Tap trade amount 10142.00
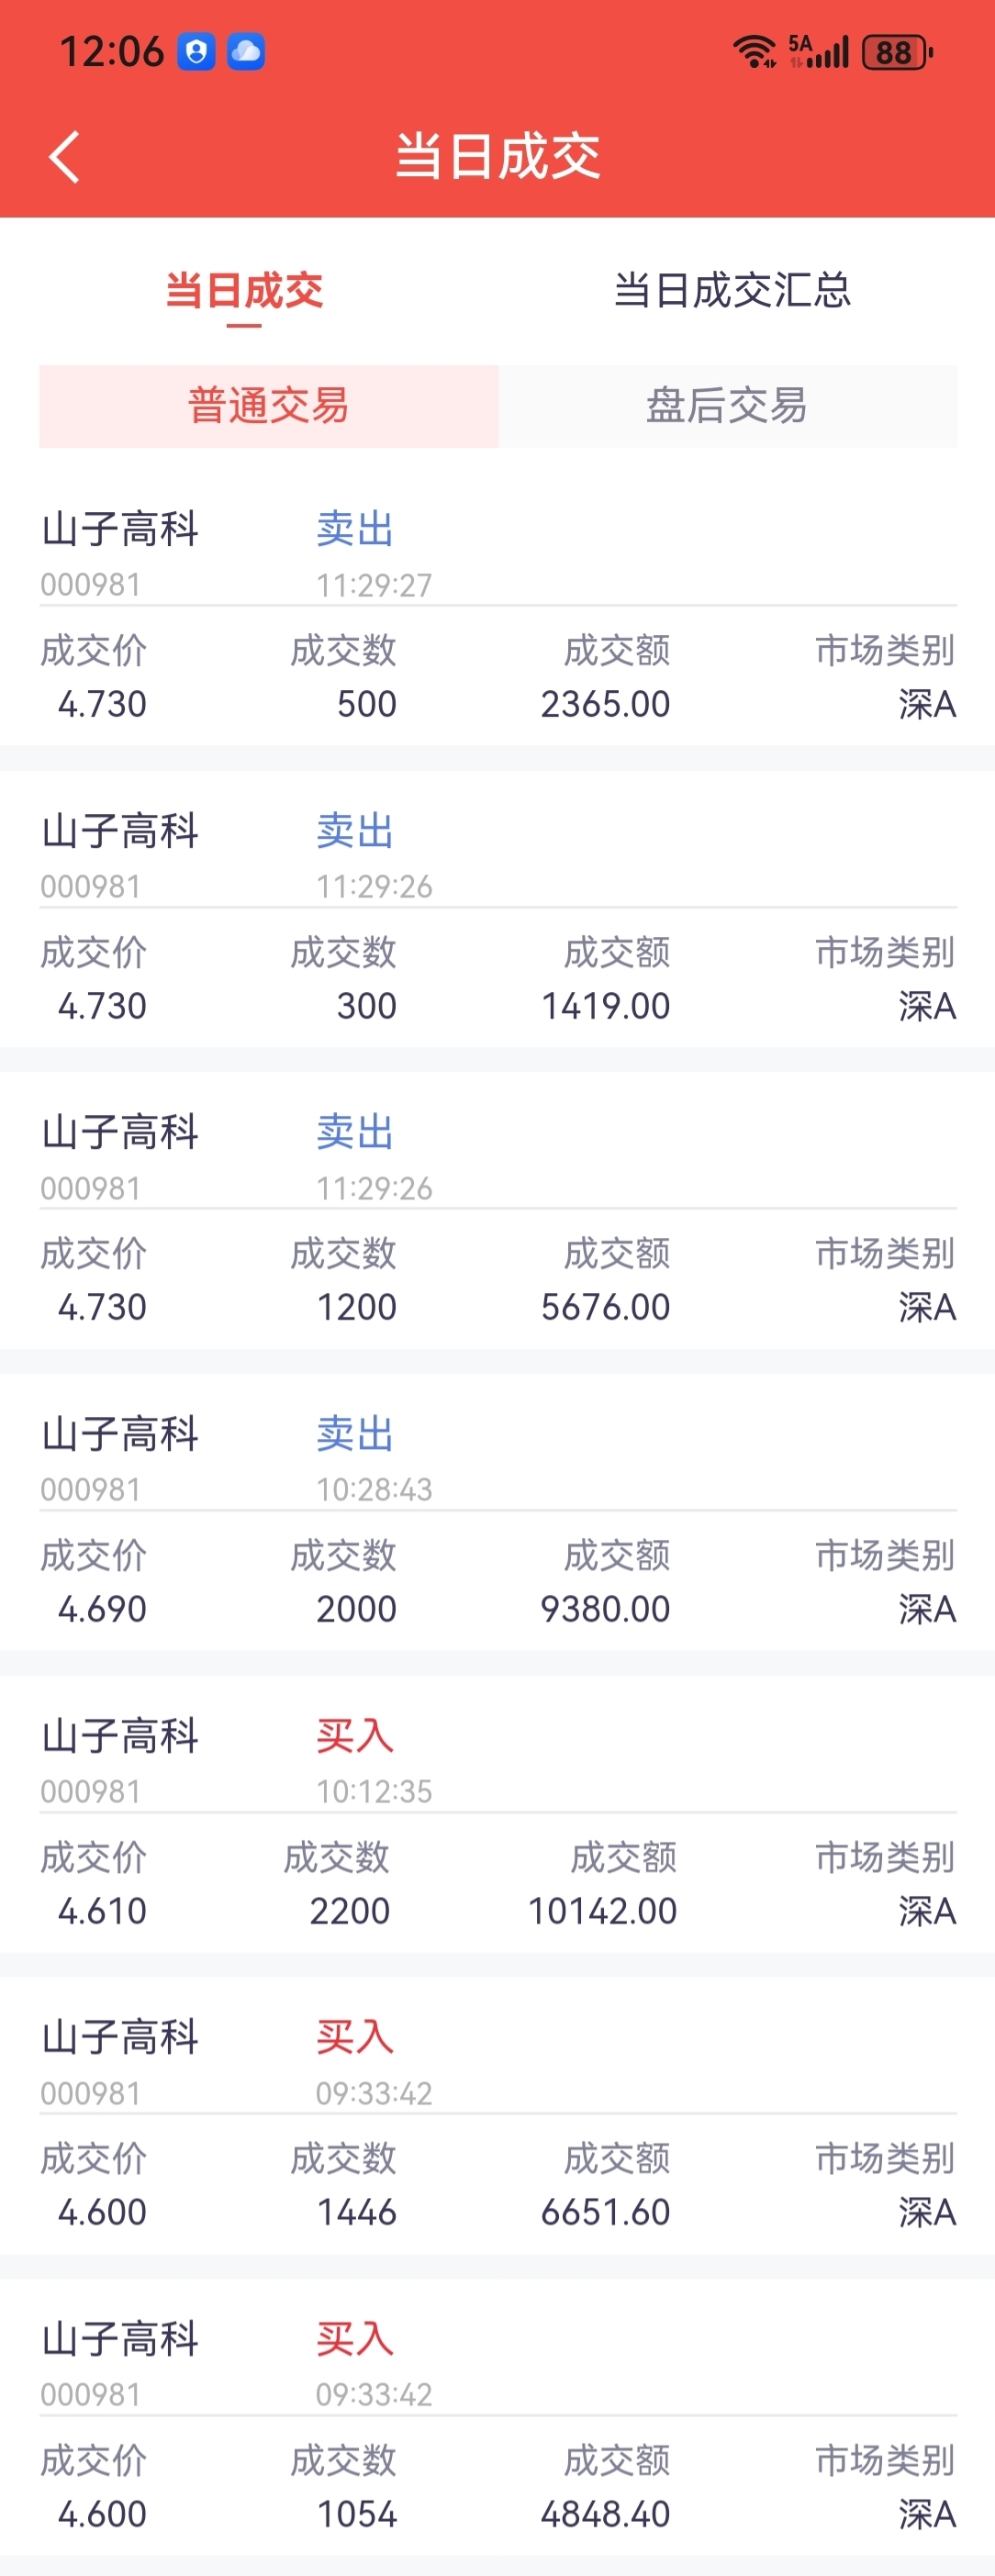 (602, 1911)
